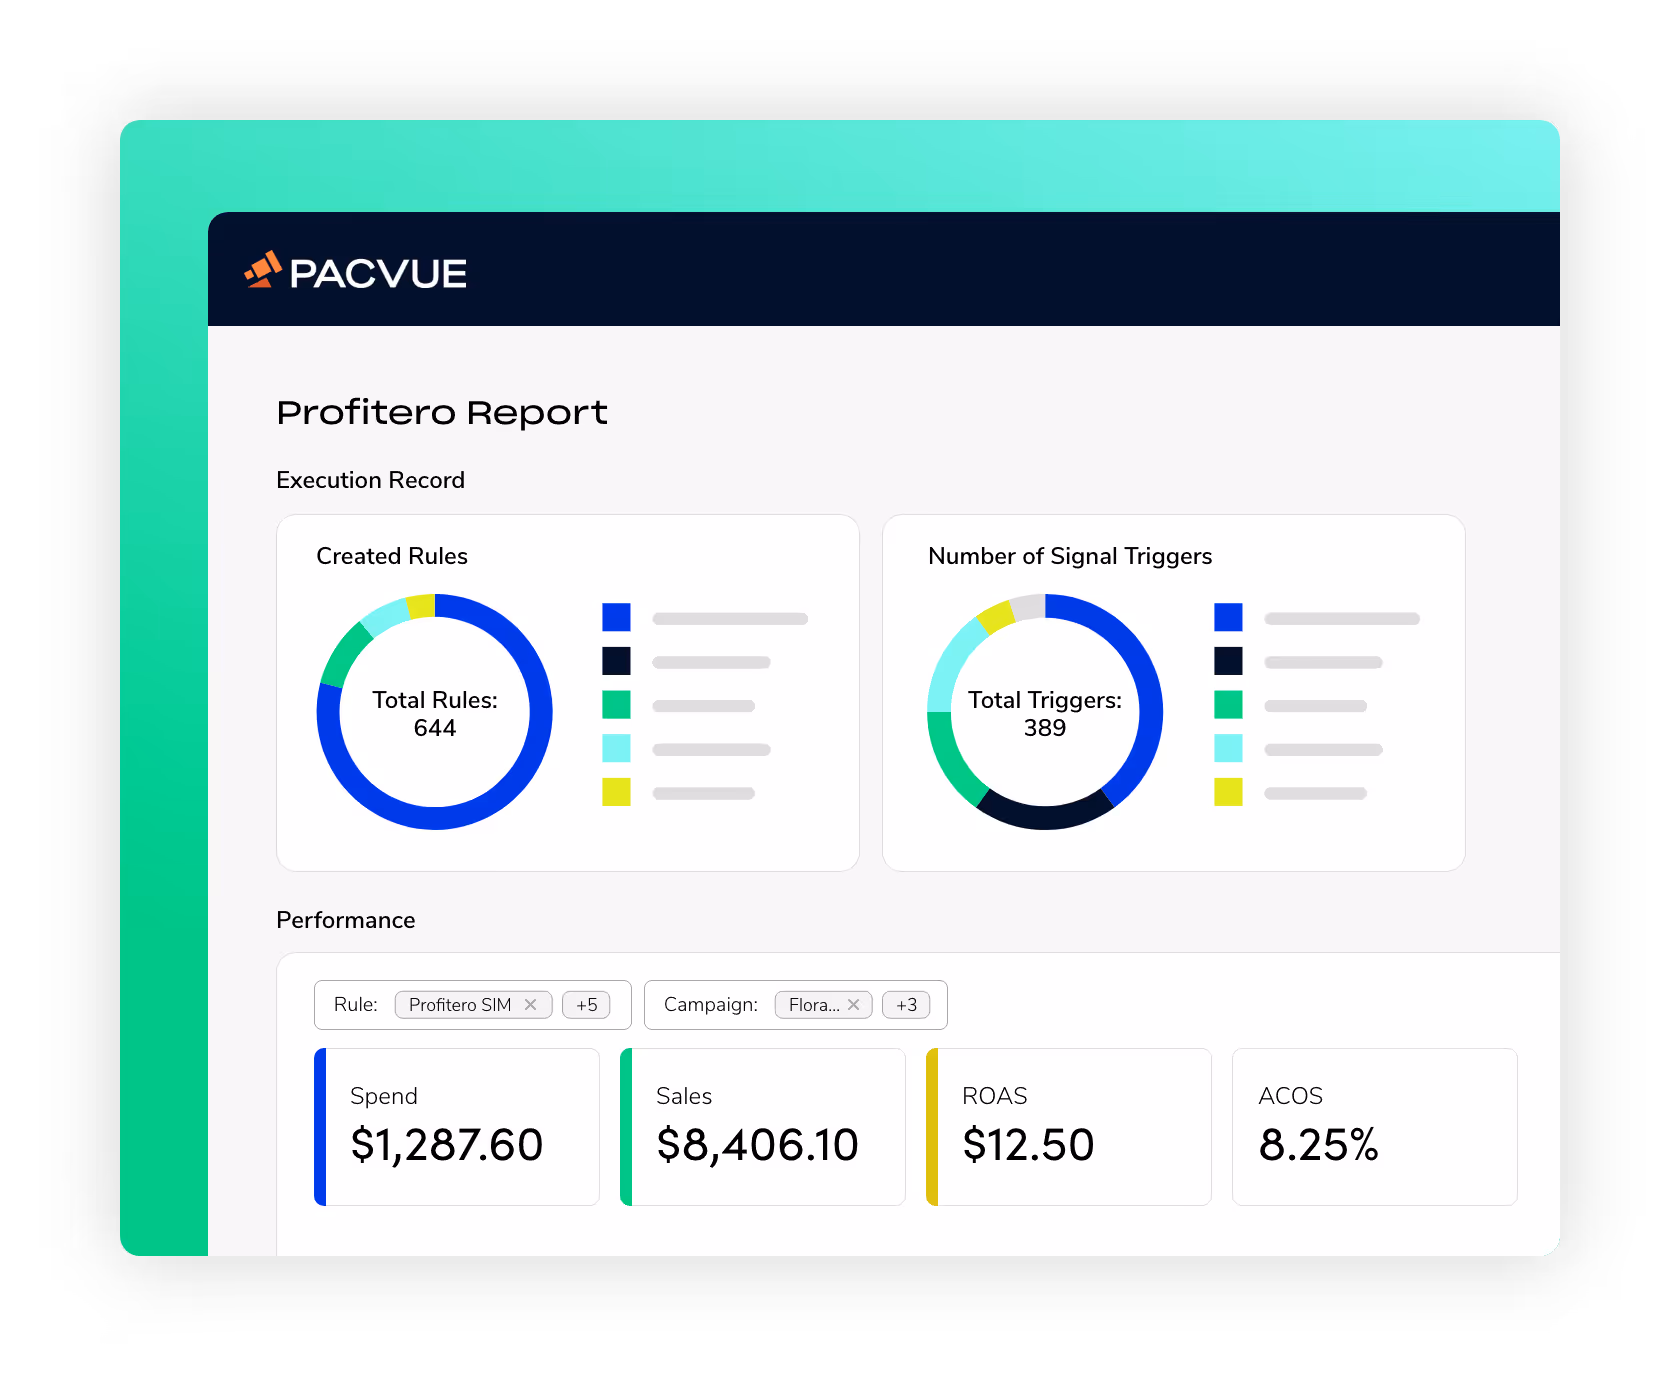The image size is (1680, 1376).
Task: Click blue legend swatch in Signal Triggers
Action: coord(1228,617)
